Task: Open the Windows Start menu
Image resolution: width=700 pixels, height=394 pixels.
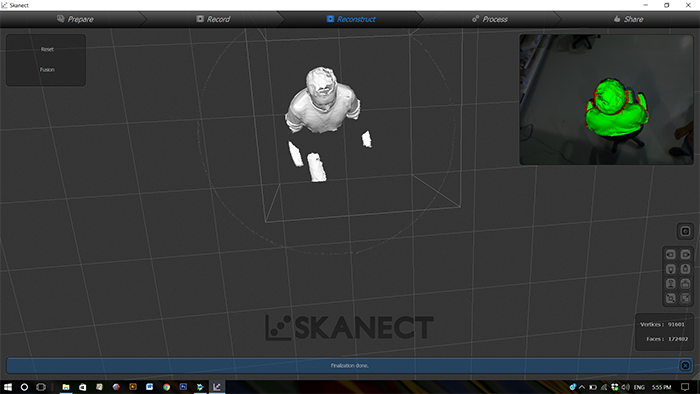Action: tap(8, 387)
